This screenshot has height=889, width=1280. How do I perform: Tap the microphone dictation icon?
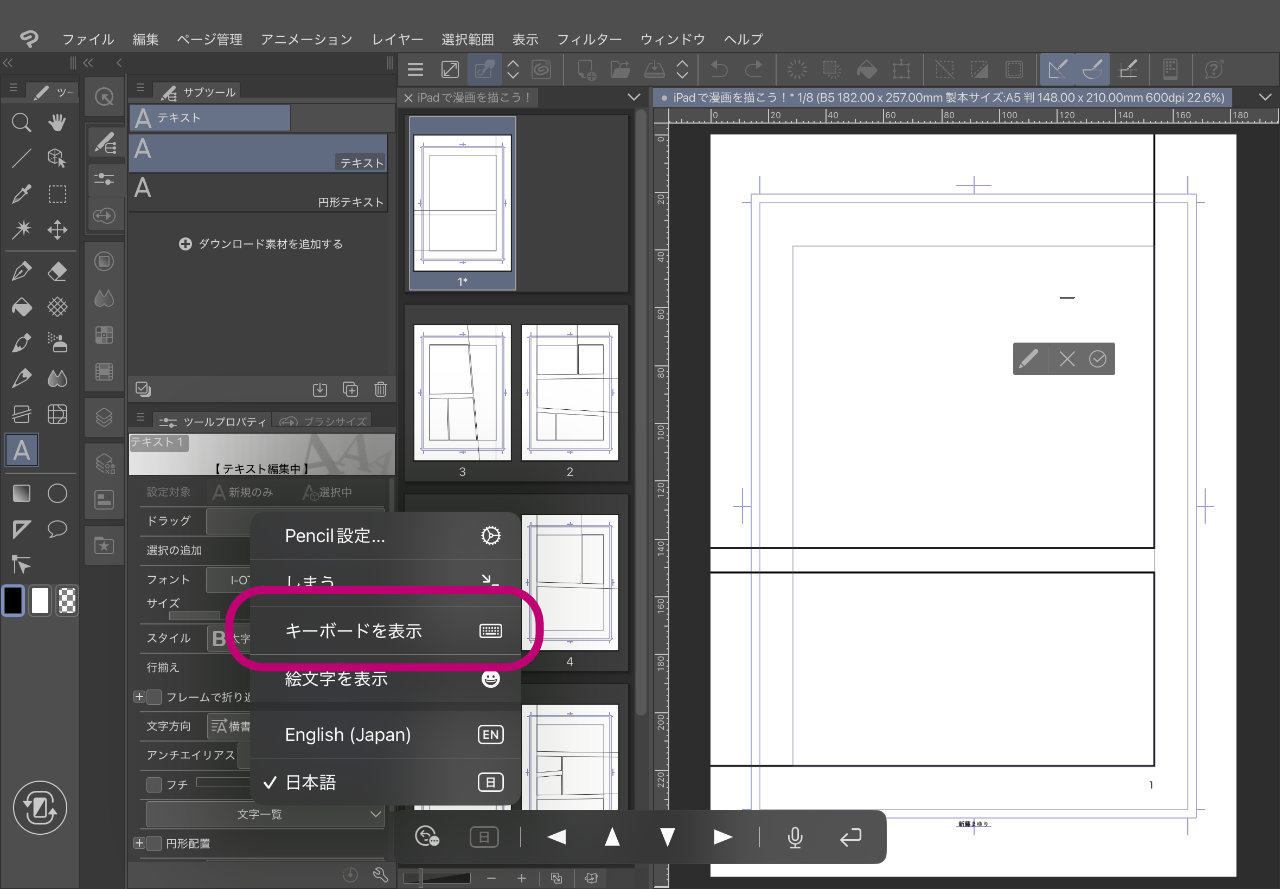pyautogui.click(x=795, y=837)
